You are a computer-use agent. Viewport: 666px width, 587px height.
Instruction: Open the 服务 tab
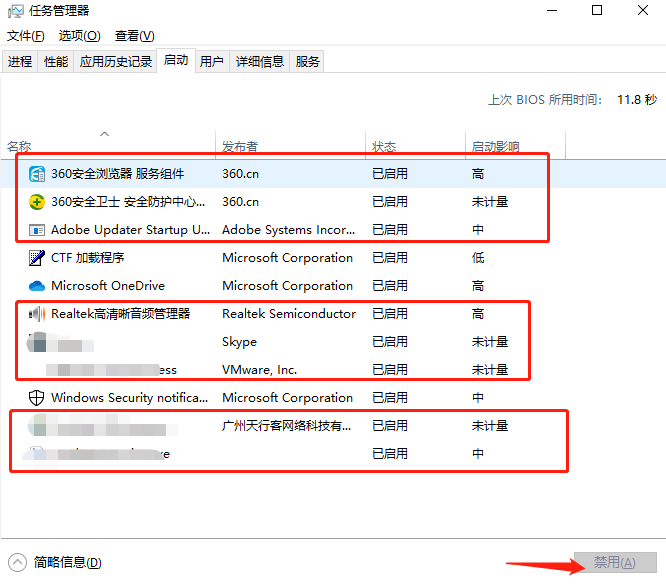tap(308, 61)
